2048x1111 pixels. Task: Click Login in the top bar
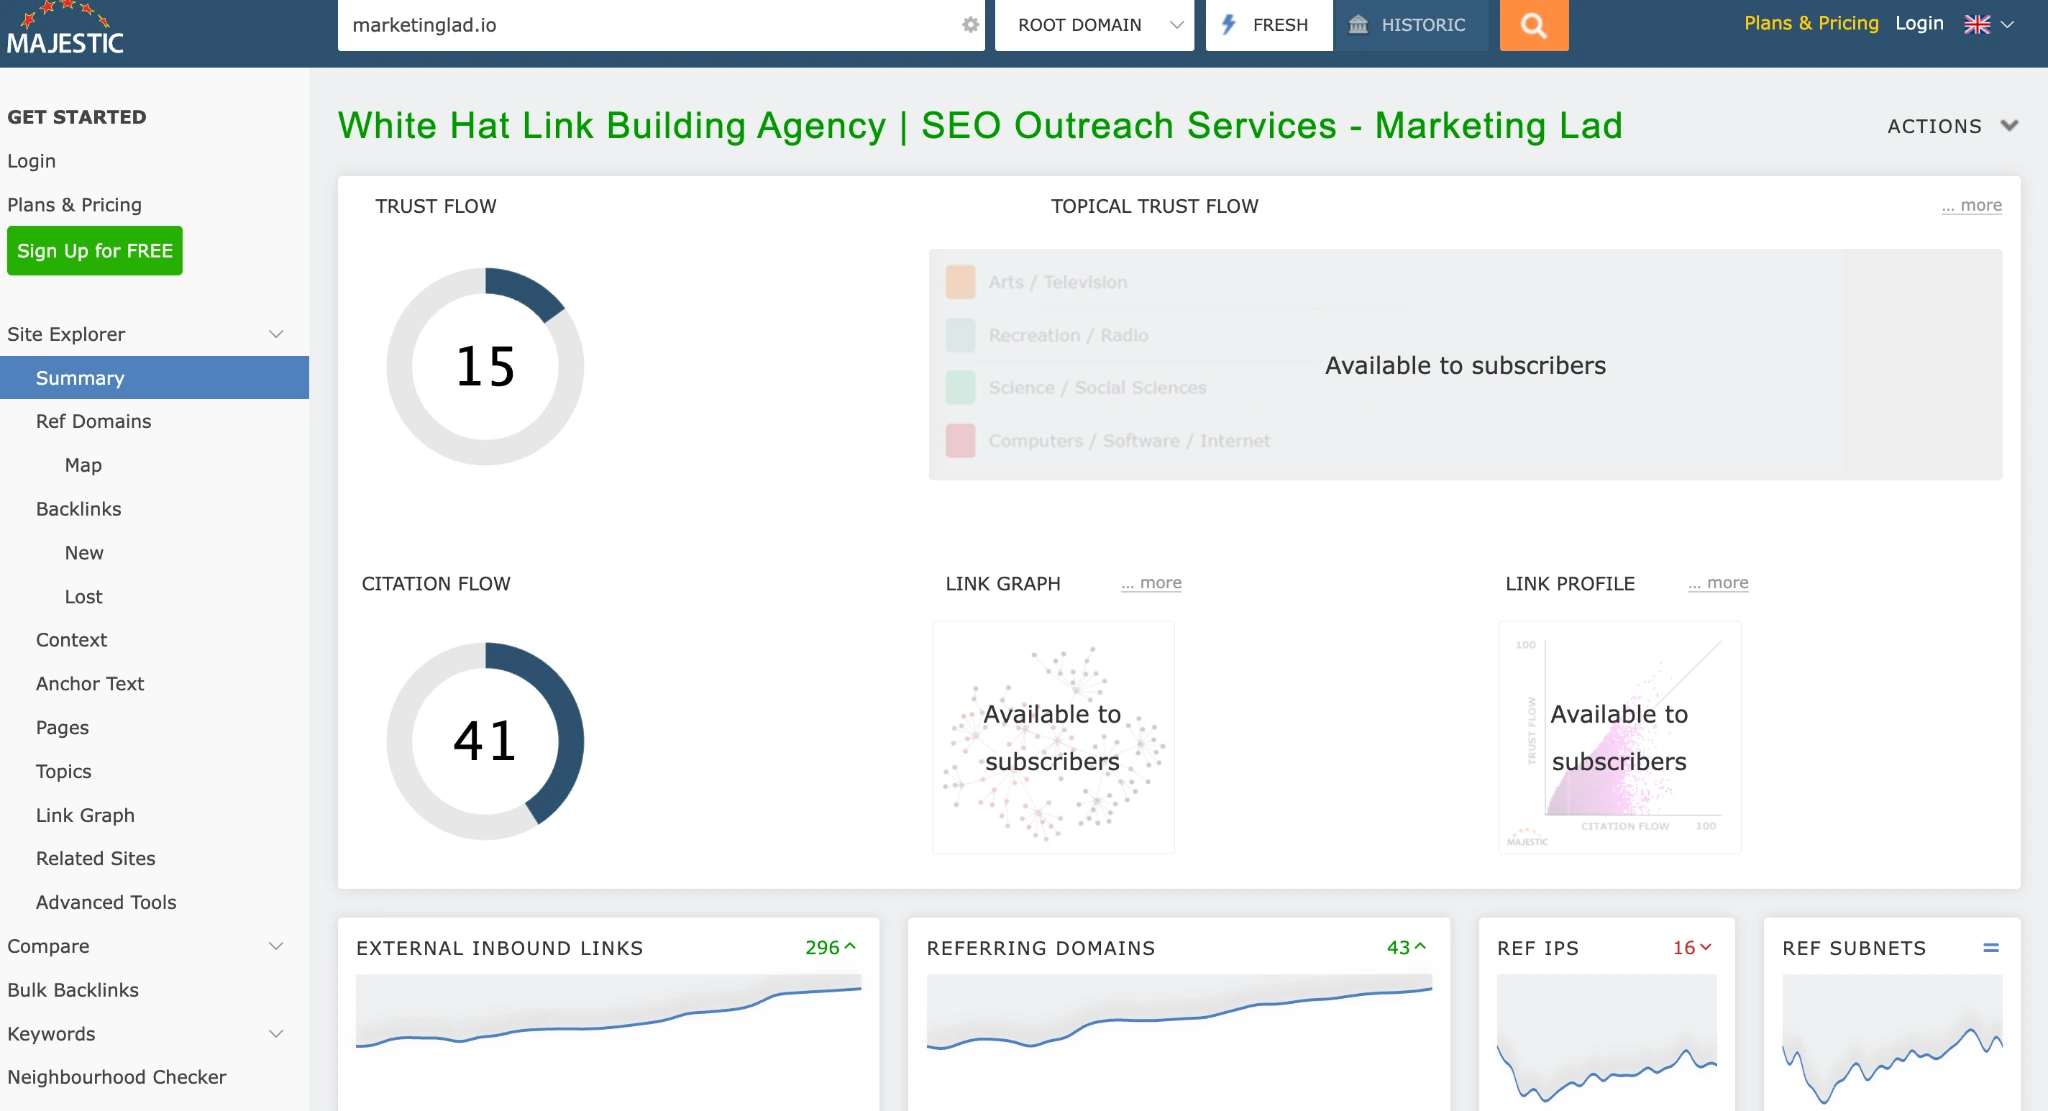coord(1919,23)
